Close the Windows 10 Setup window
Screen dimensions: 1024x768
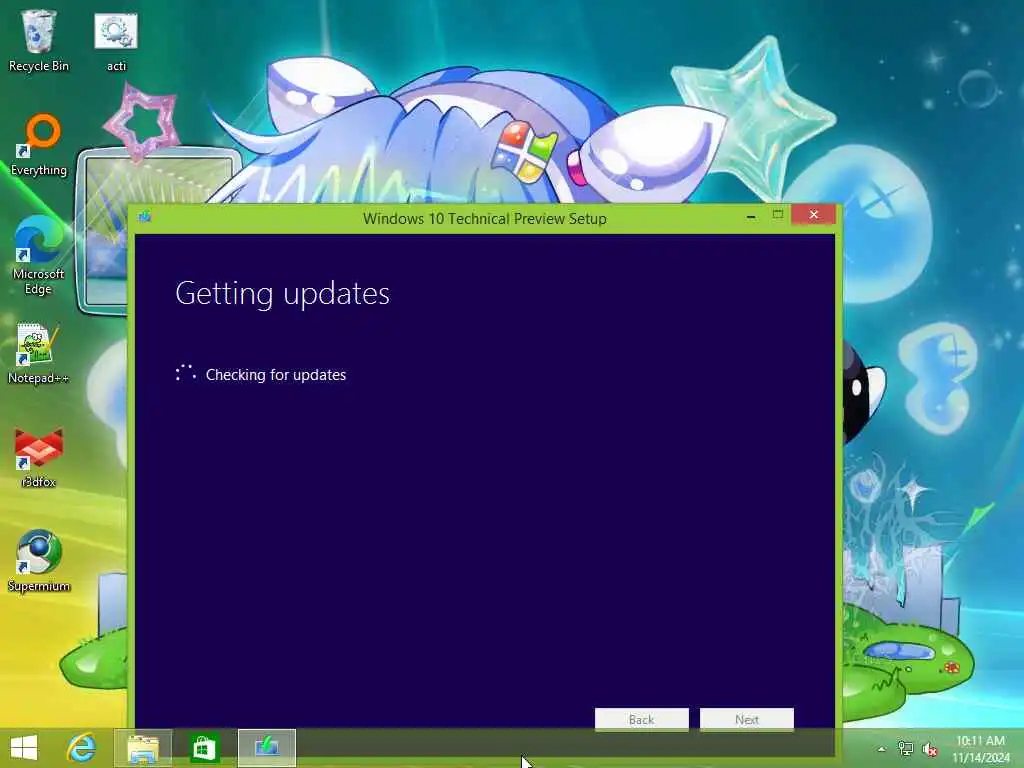click(813, 214)
